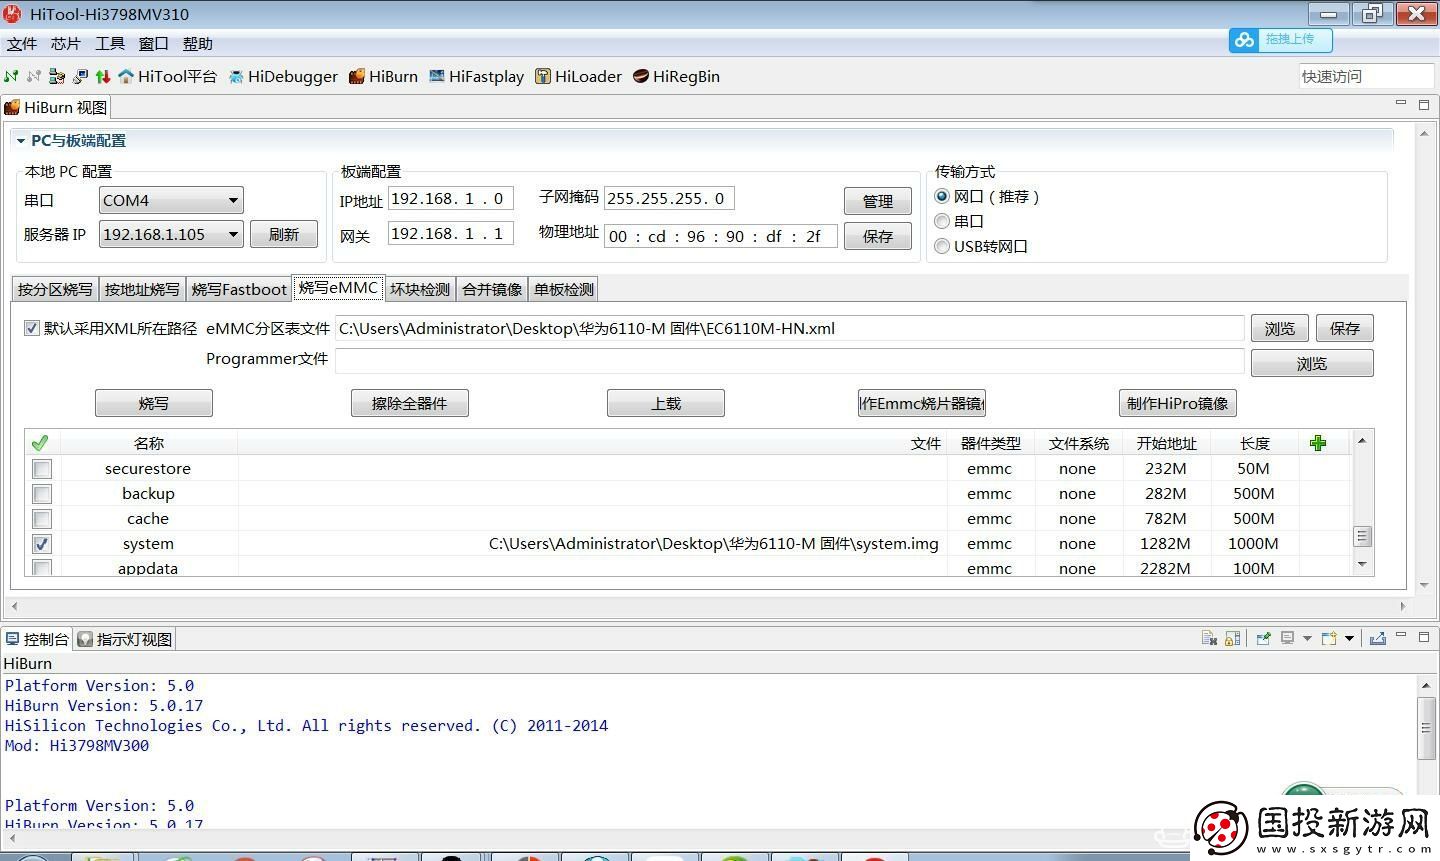This screenshot has height=861, width=1440.
Task: Open HiTool平台 home perspective
Action: click(x=167, y=76)
